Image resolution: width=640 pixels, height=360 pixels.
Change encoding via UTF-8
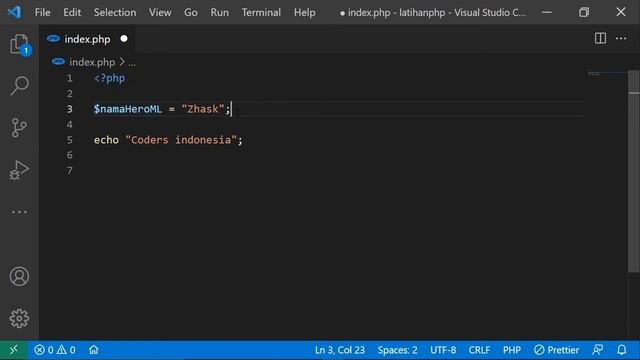443,350
